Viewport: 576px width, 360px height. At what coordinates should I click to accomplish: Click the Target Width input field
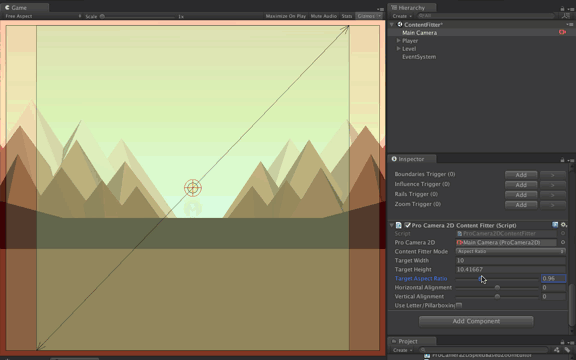pyautogui.click(x=511, y=260)
